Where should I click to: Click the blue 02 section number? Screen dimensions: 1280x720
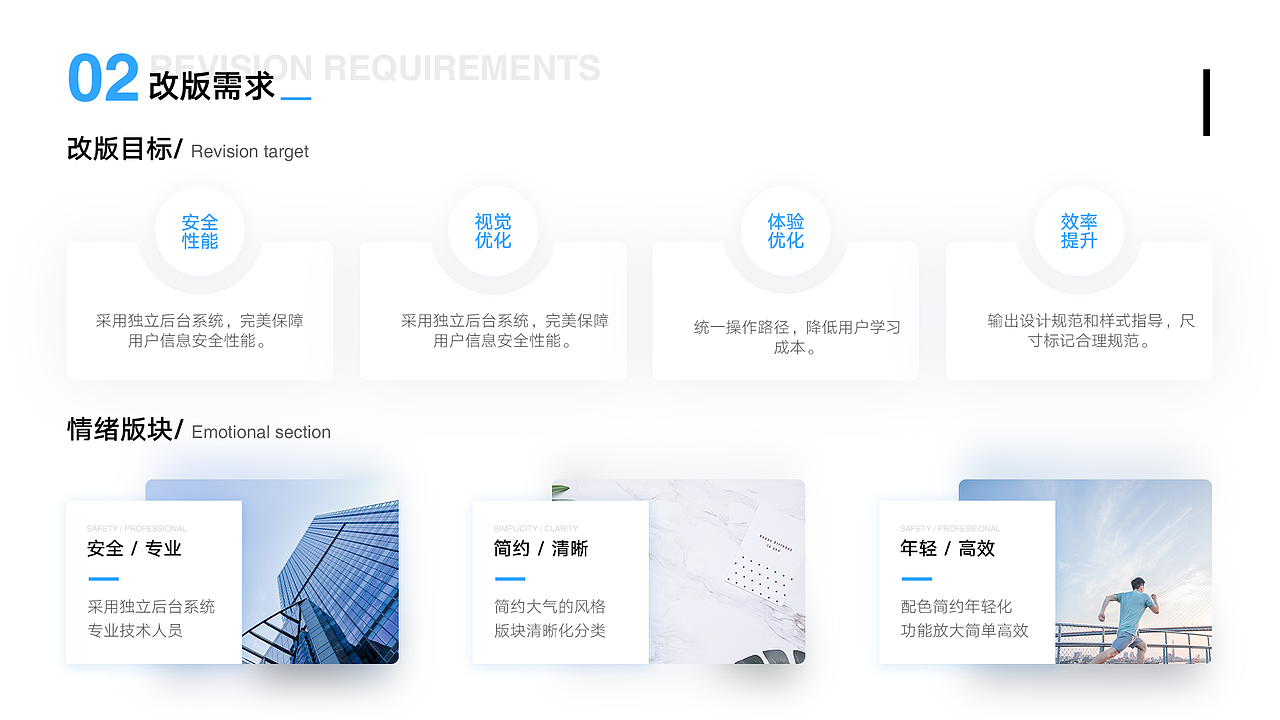click(x=102, y=78)
